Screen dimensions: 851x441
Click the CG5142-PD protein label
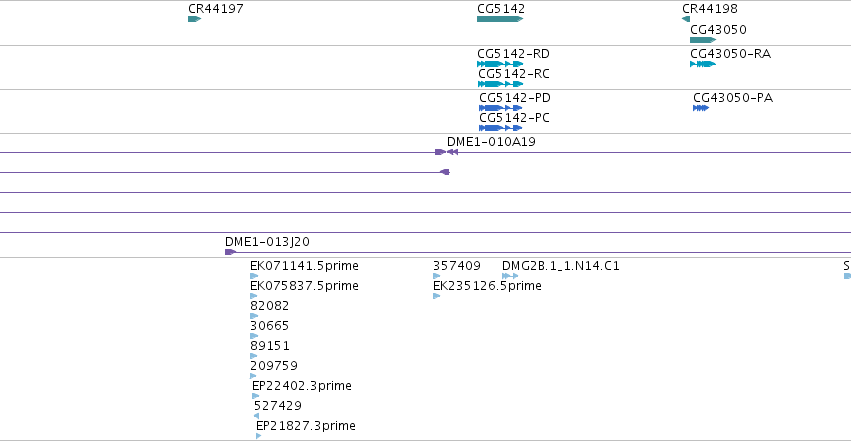pyautogui.click(x=515, y=98)
